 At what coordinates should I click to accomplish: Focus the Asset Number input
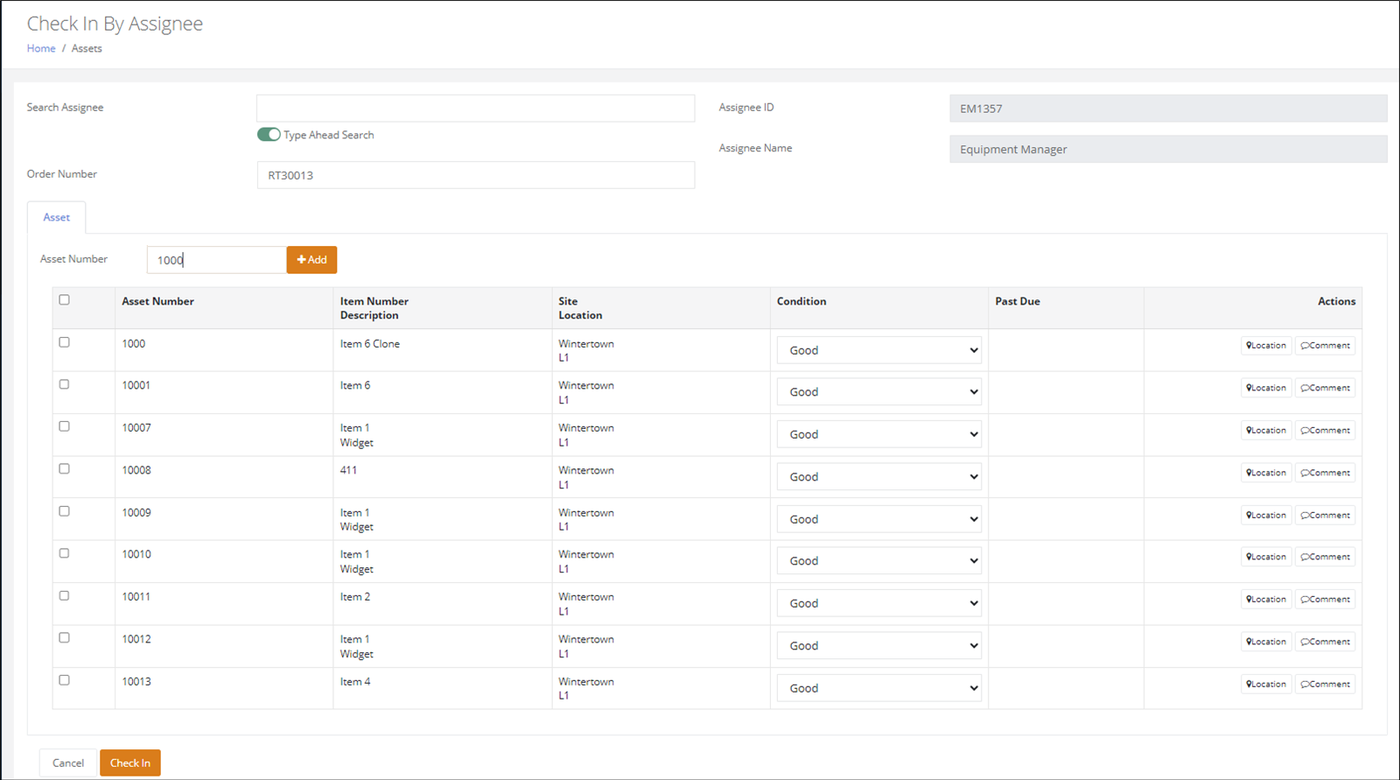[217, 260]
